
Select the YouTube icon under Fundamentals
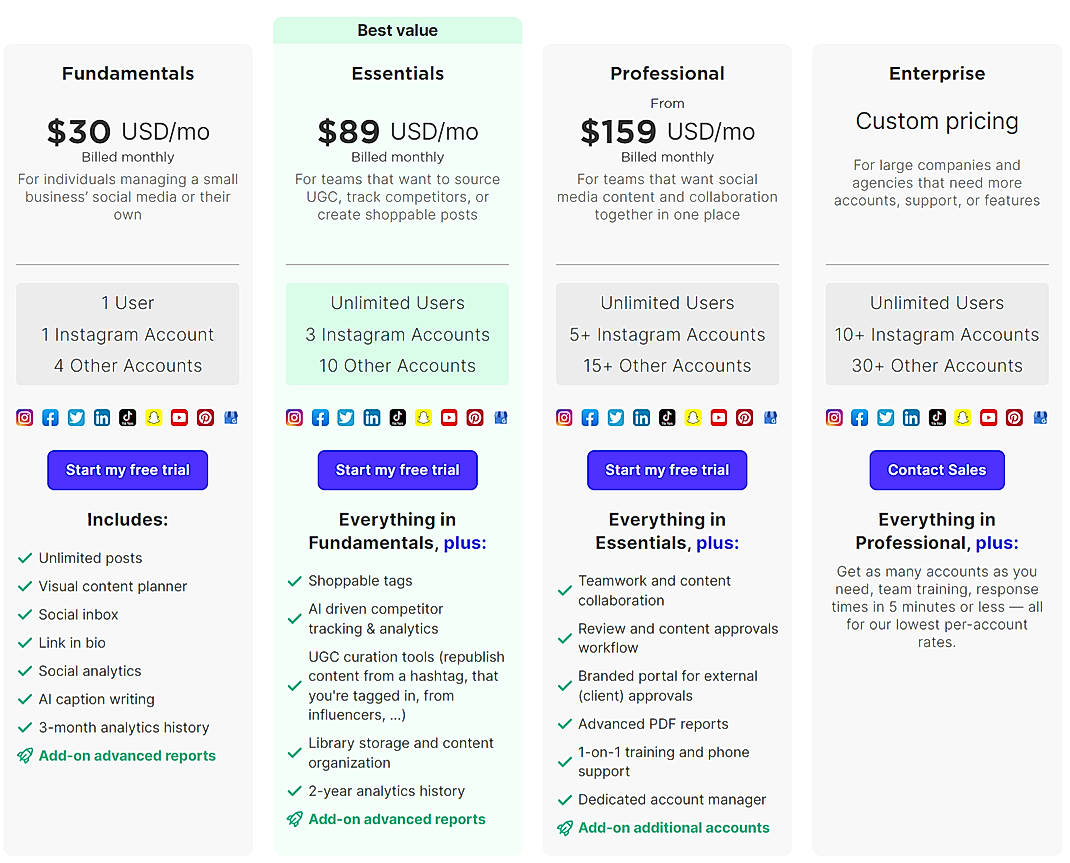[x=179, y=417]
